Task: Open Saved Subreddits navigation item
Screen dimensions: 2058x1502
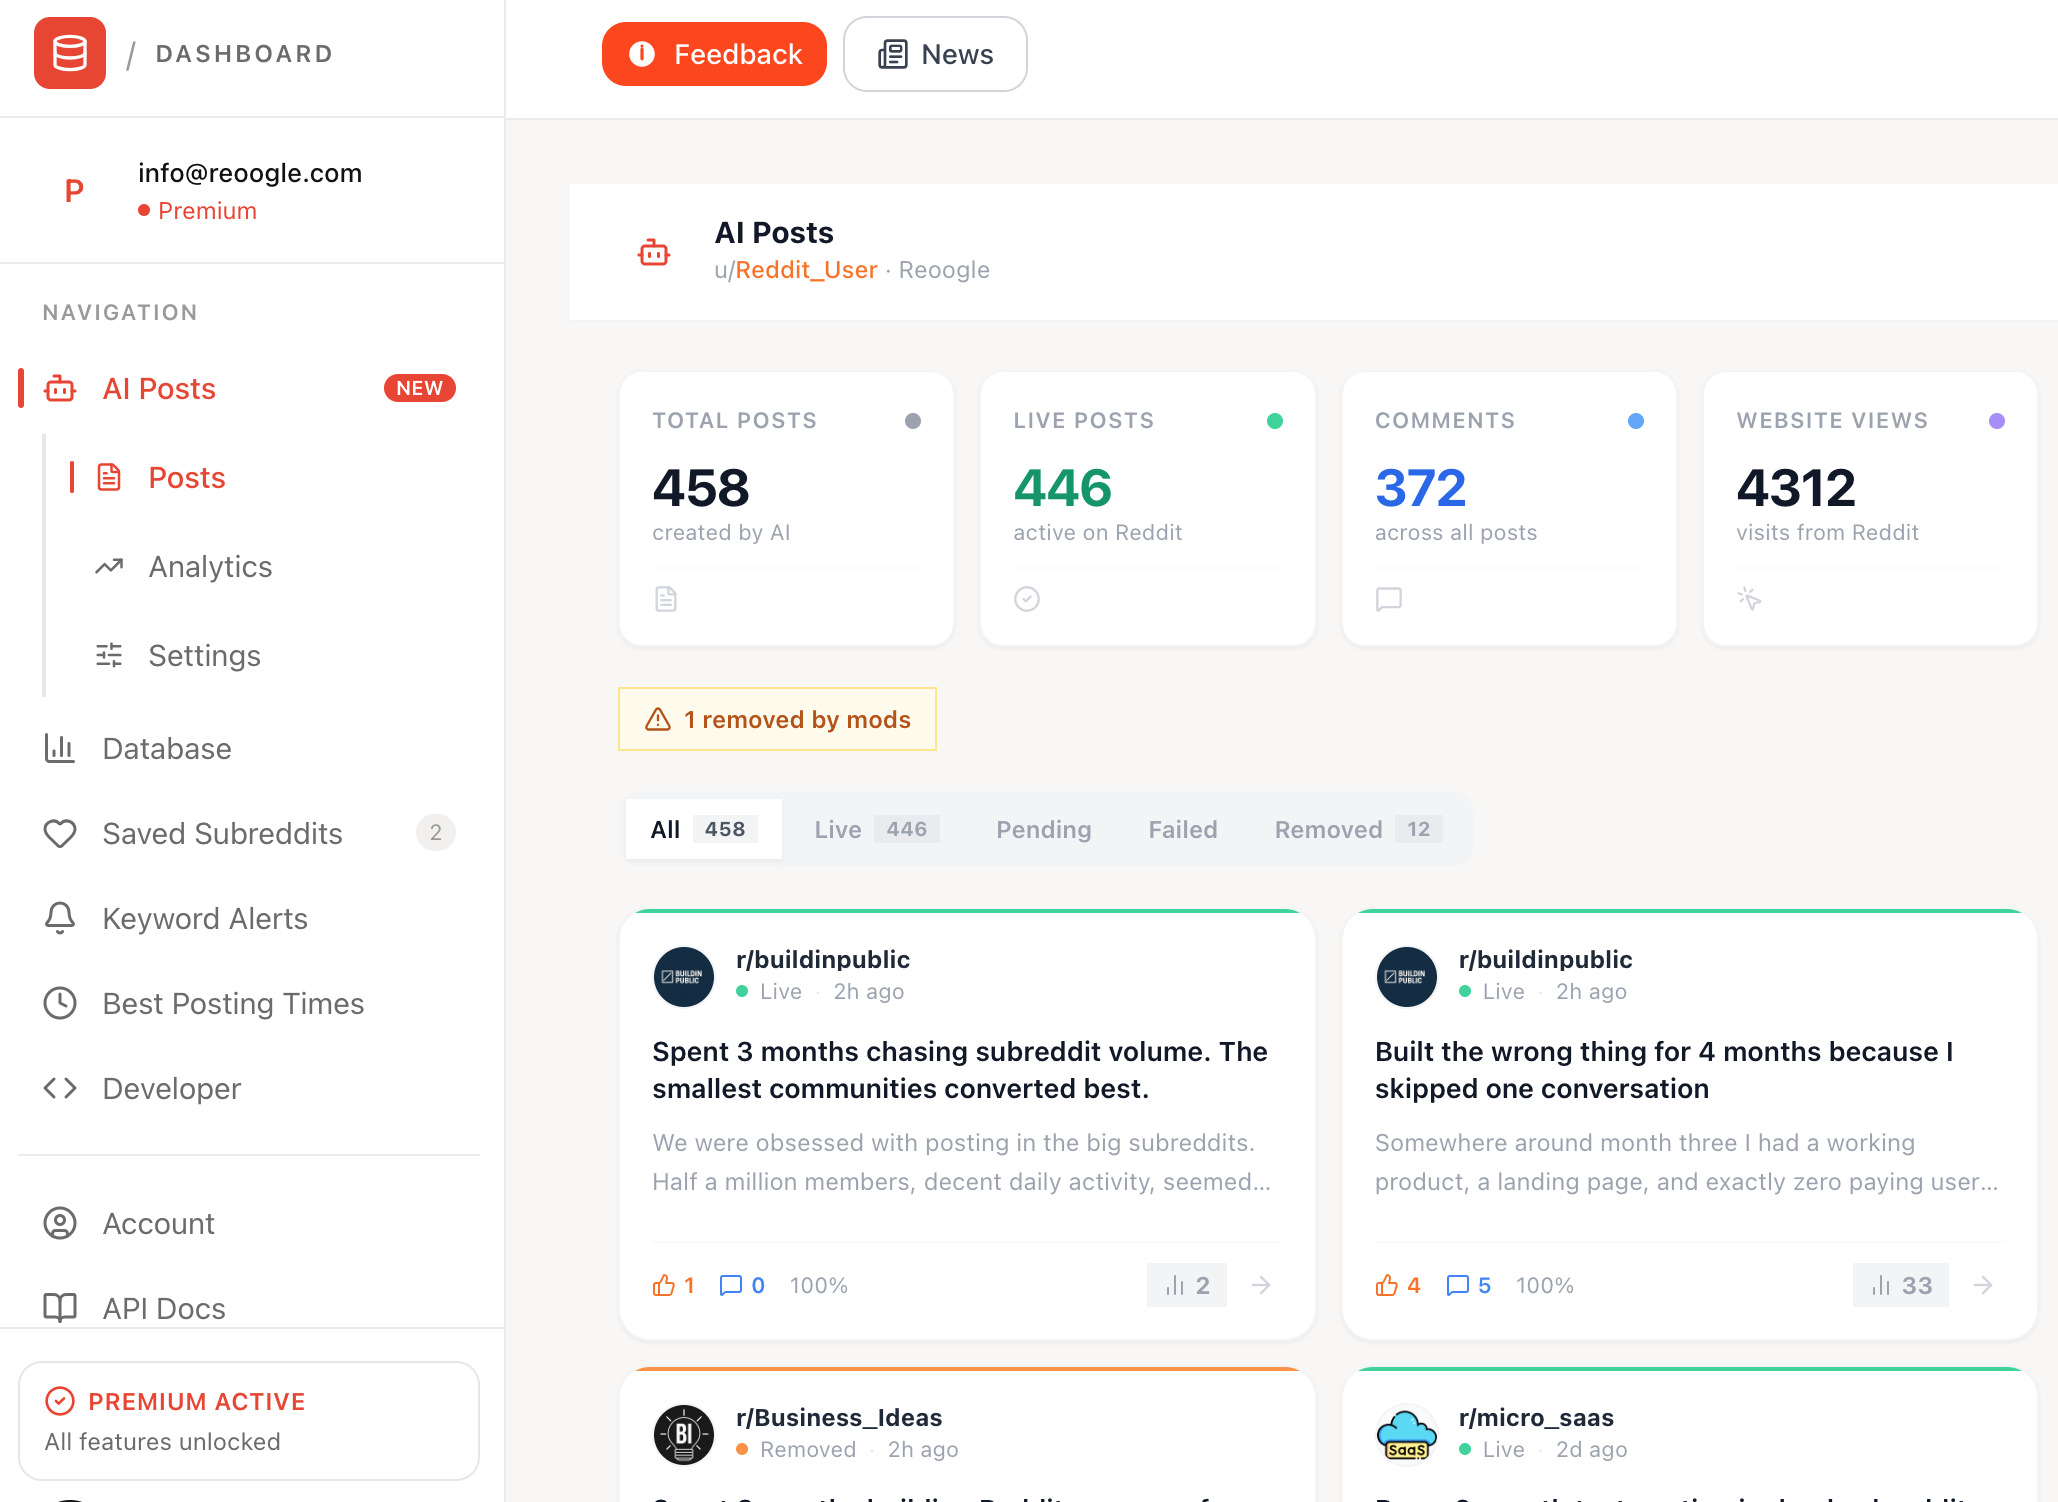Action: point(222,834)
